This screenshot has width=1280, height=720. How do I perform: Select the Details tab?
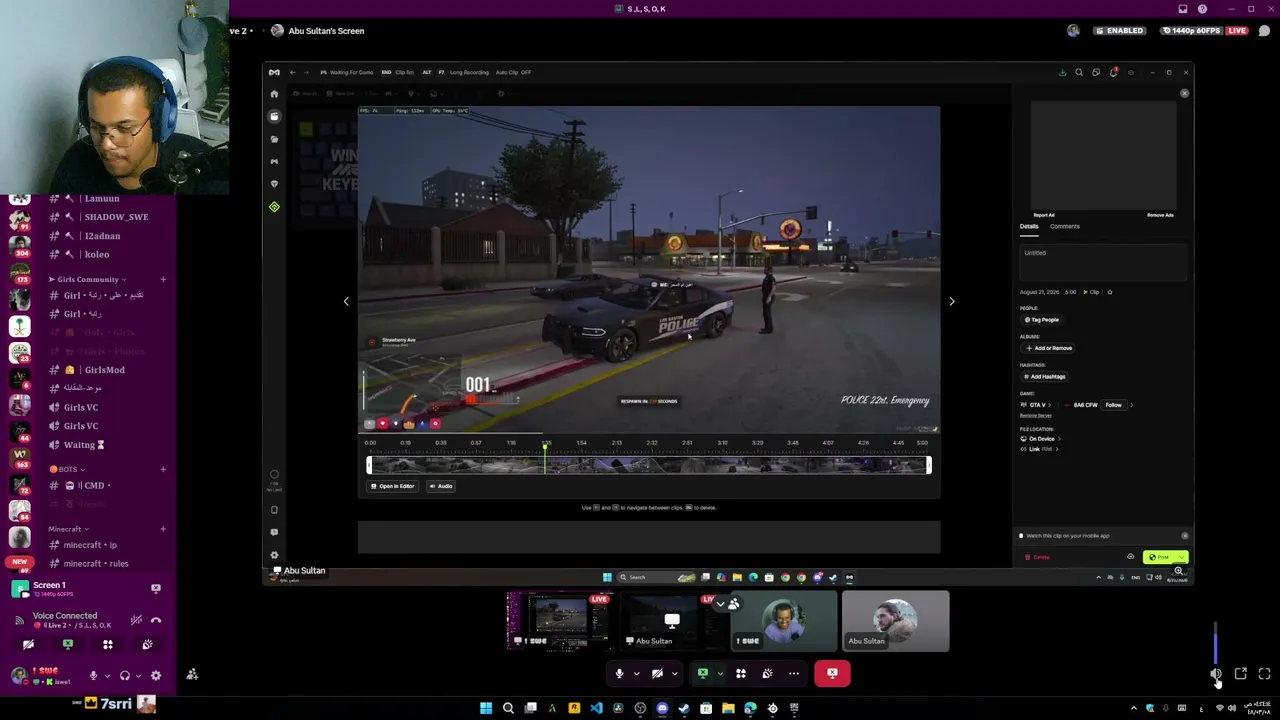tap(1029, 227)
